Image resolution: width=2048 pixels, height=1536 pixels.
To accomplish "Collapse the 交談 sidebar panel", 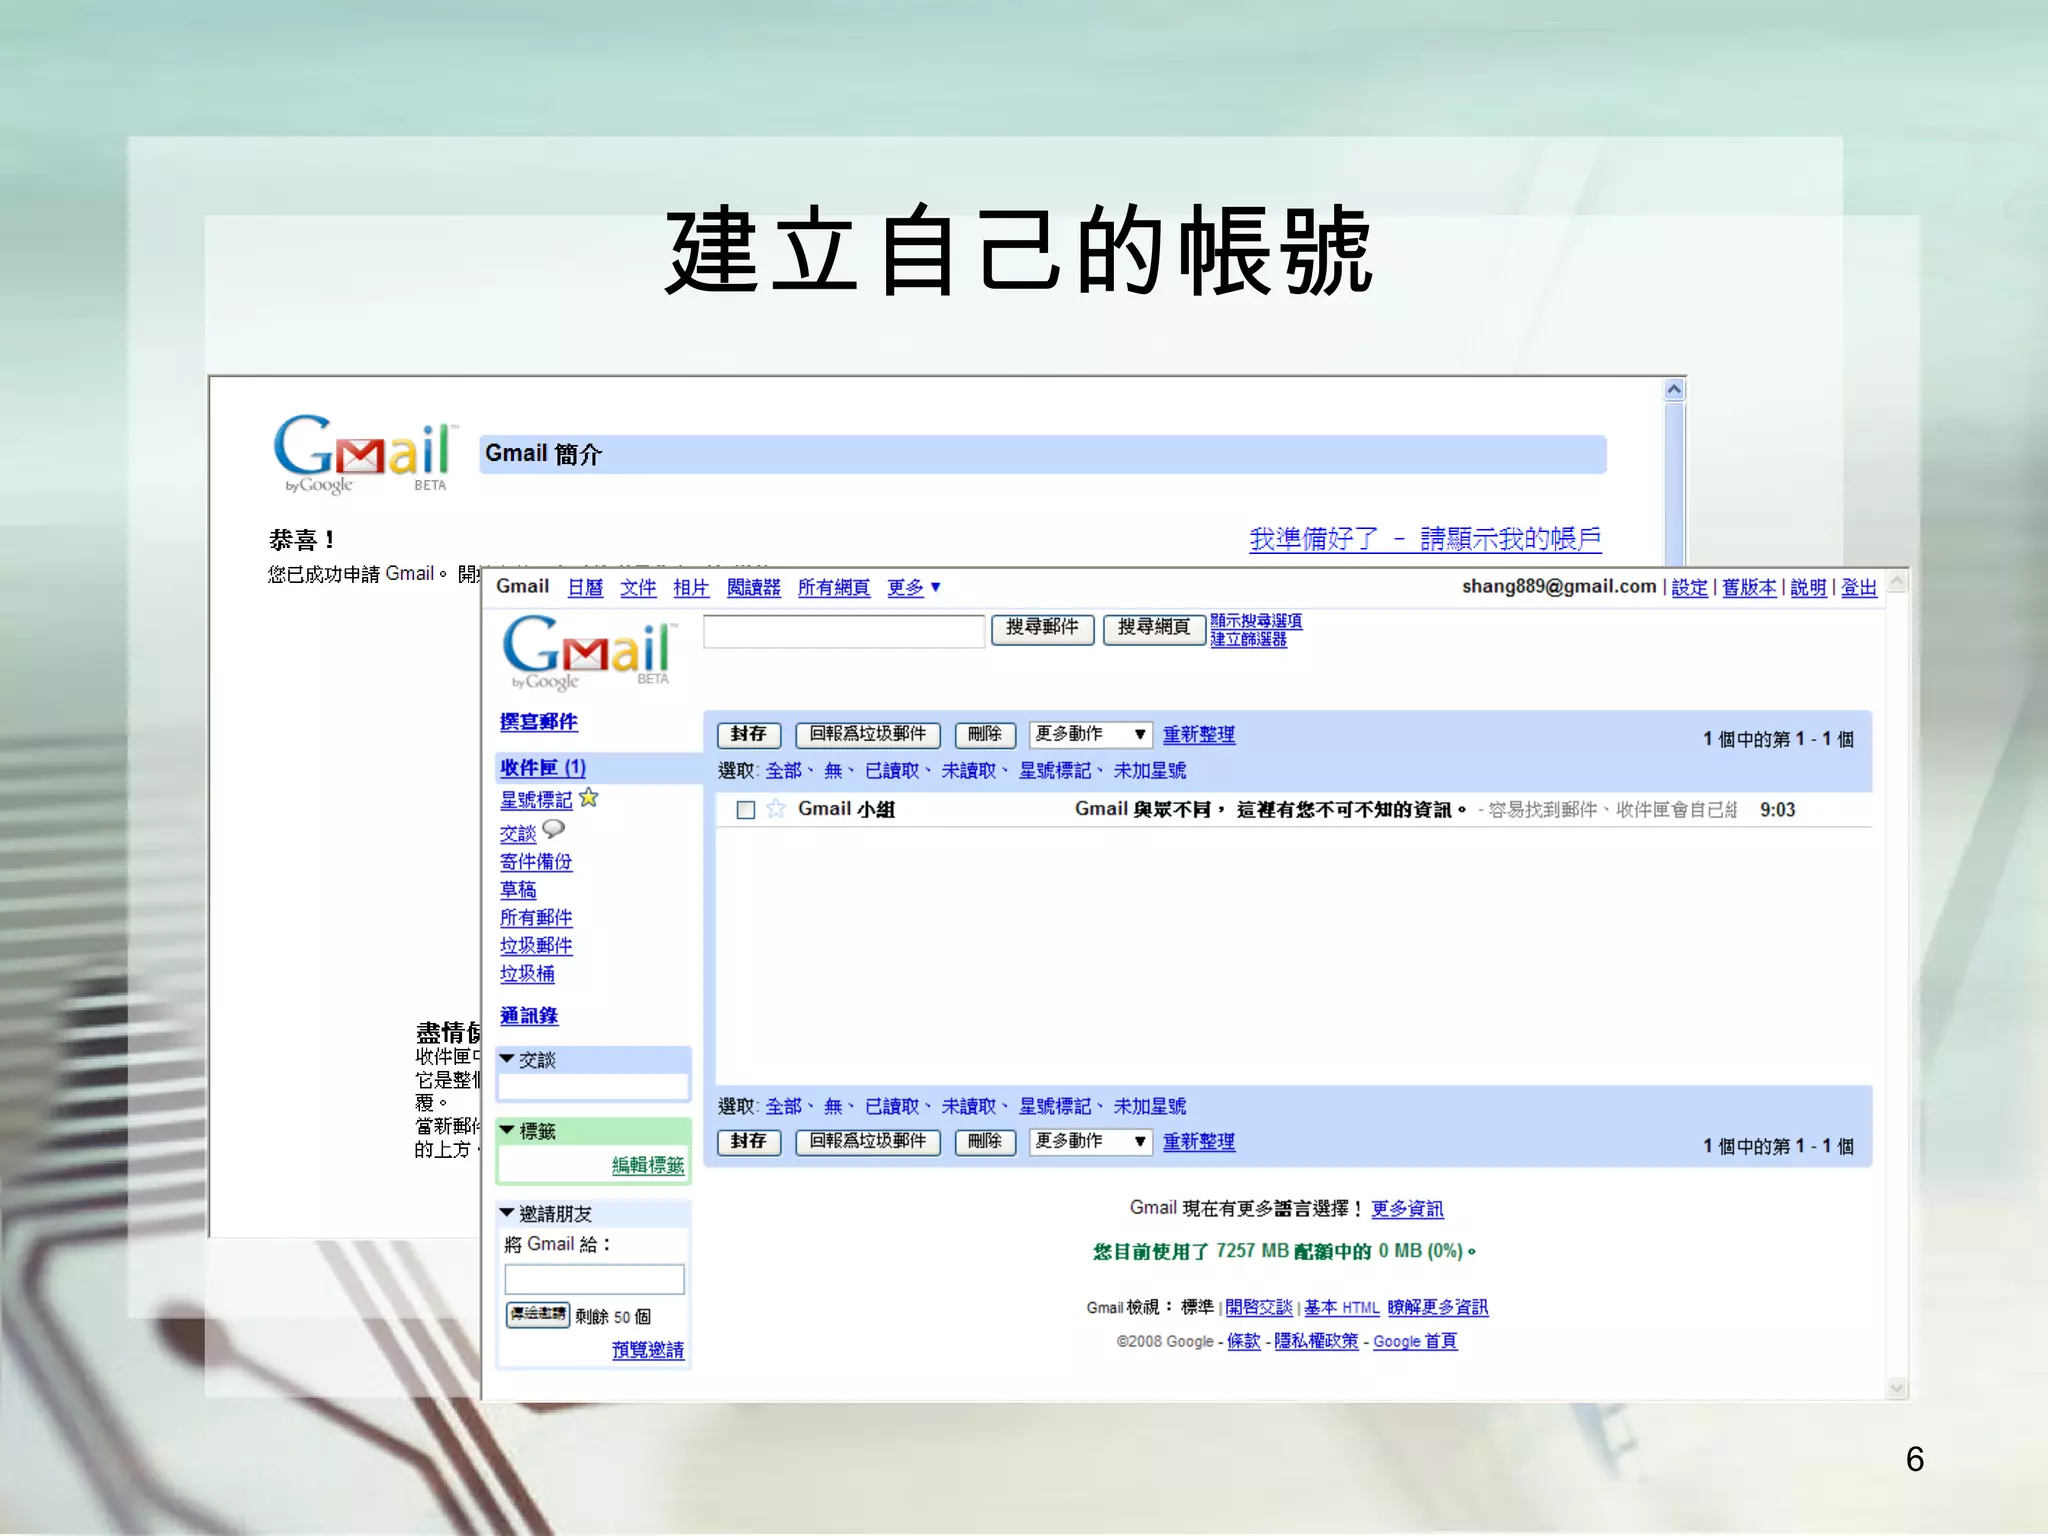I will (507, 1059).
